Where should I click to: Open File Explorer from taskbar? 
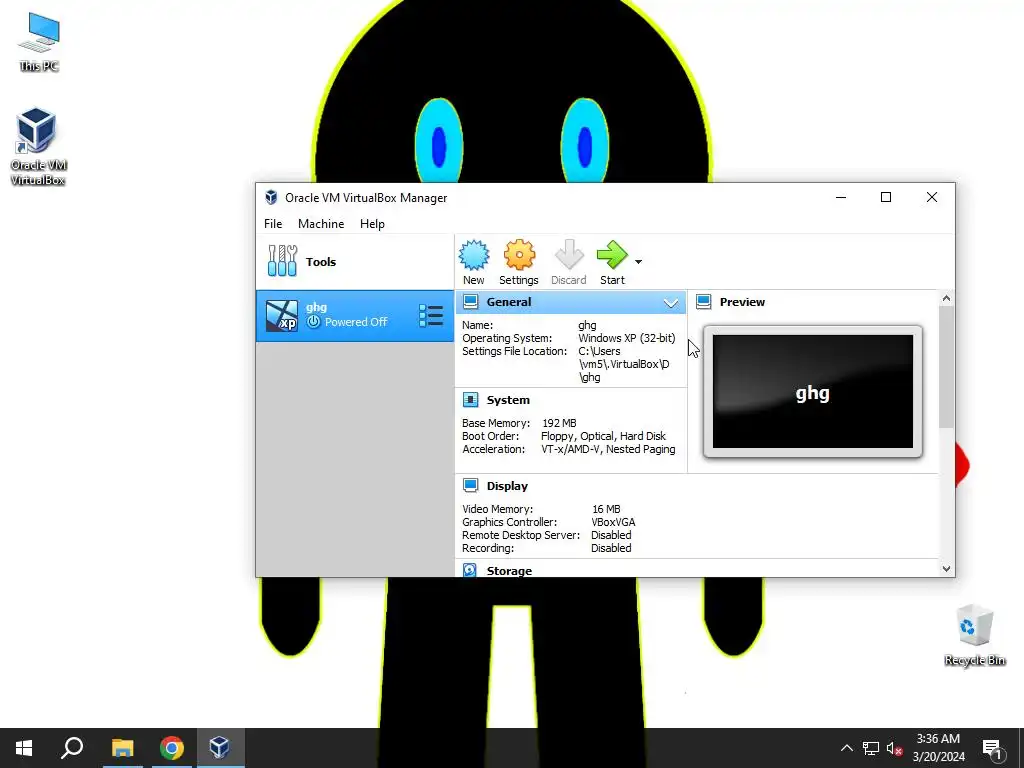122,748
